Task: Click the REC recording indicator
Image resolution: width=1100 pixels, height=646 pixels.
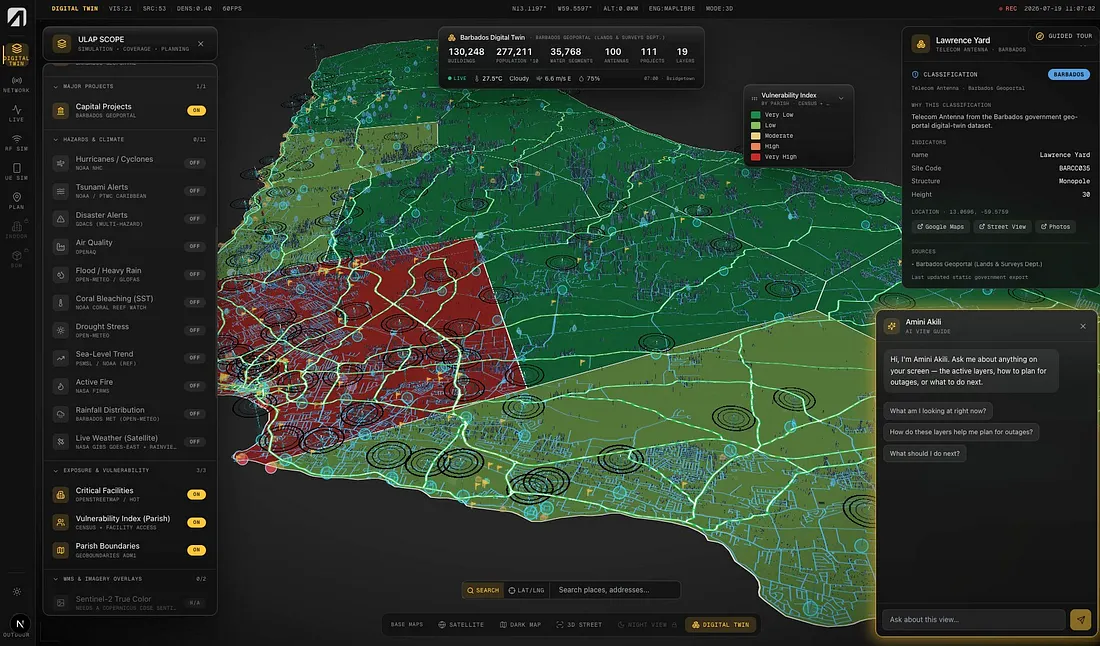Action: 1008,8
